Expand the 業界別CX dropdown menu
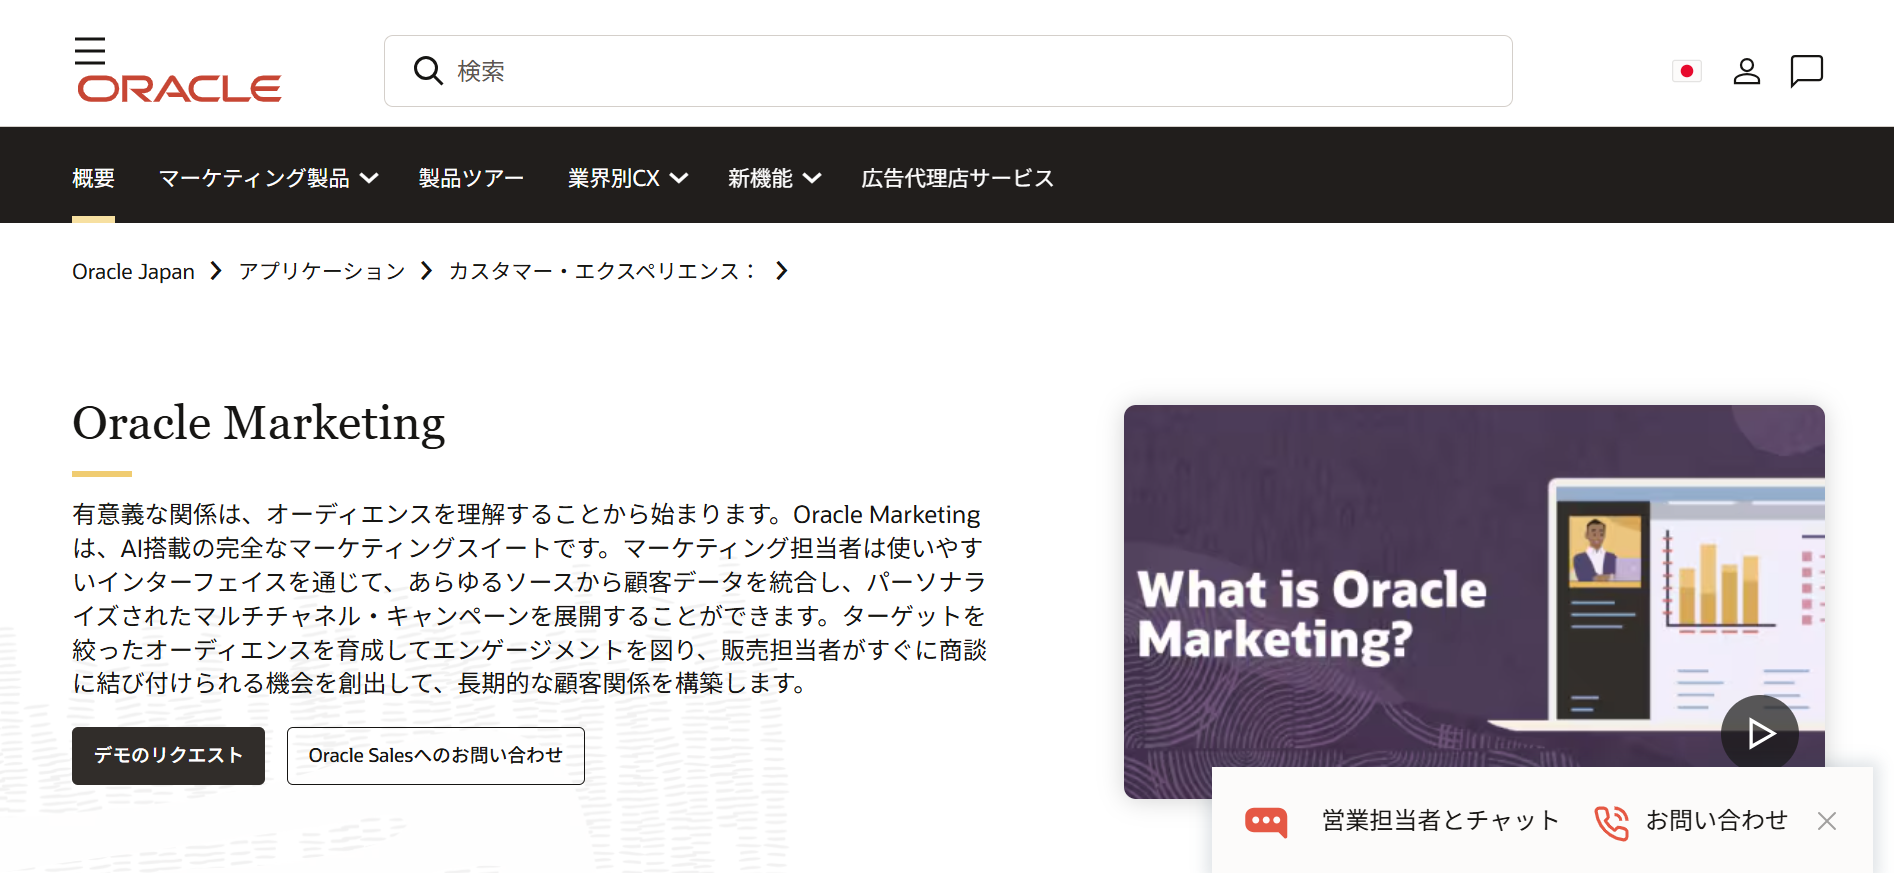 627,178
